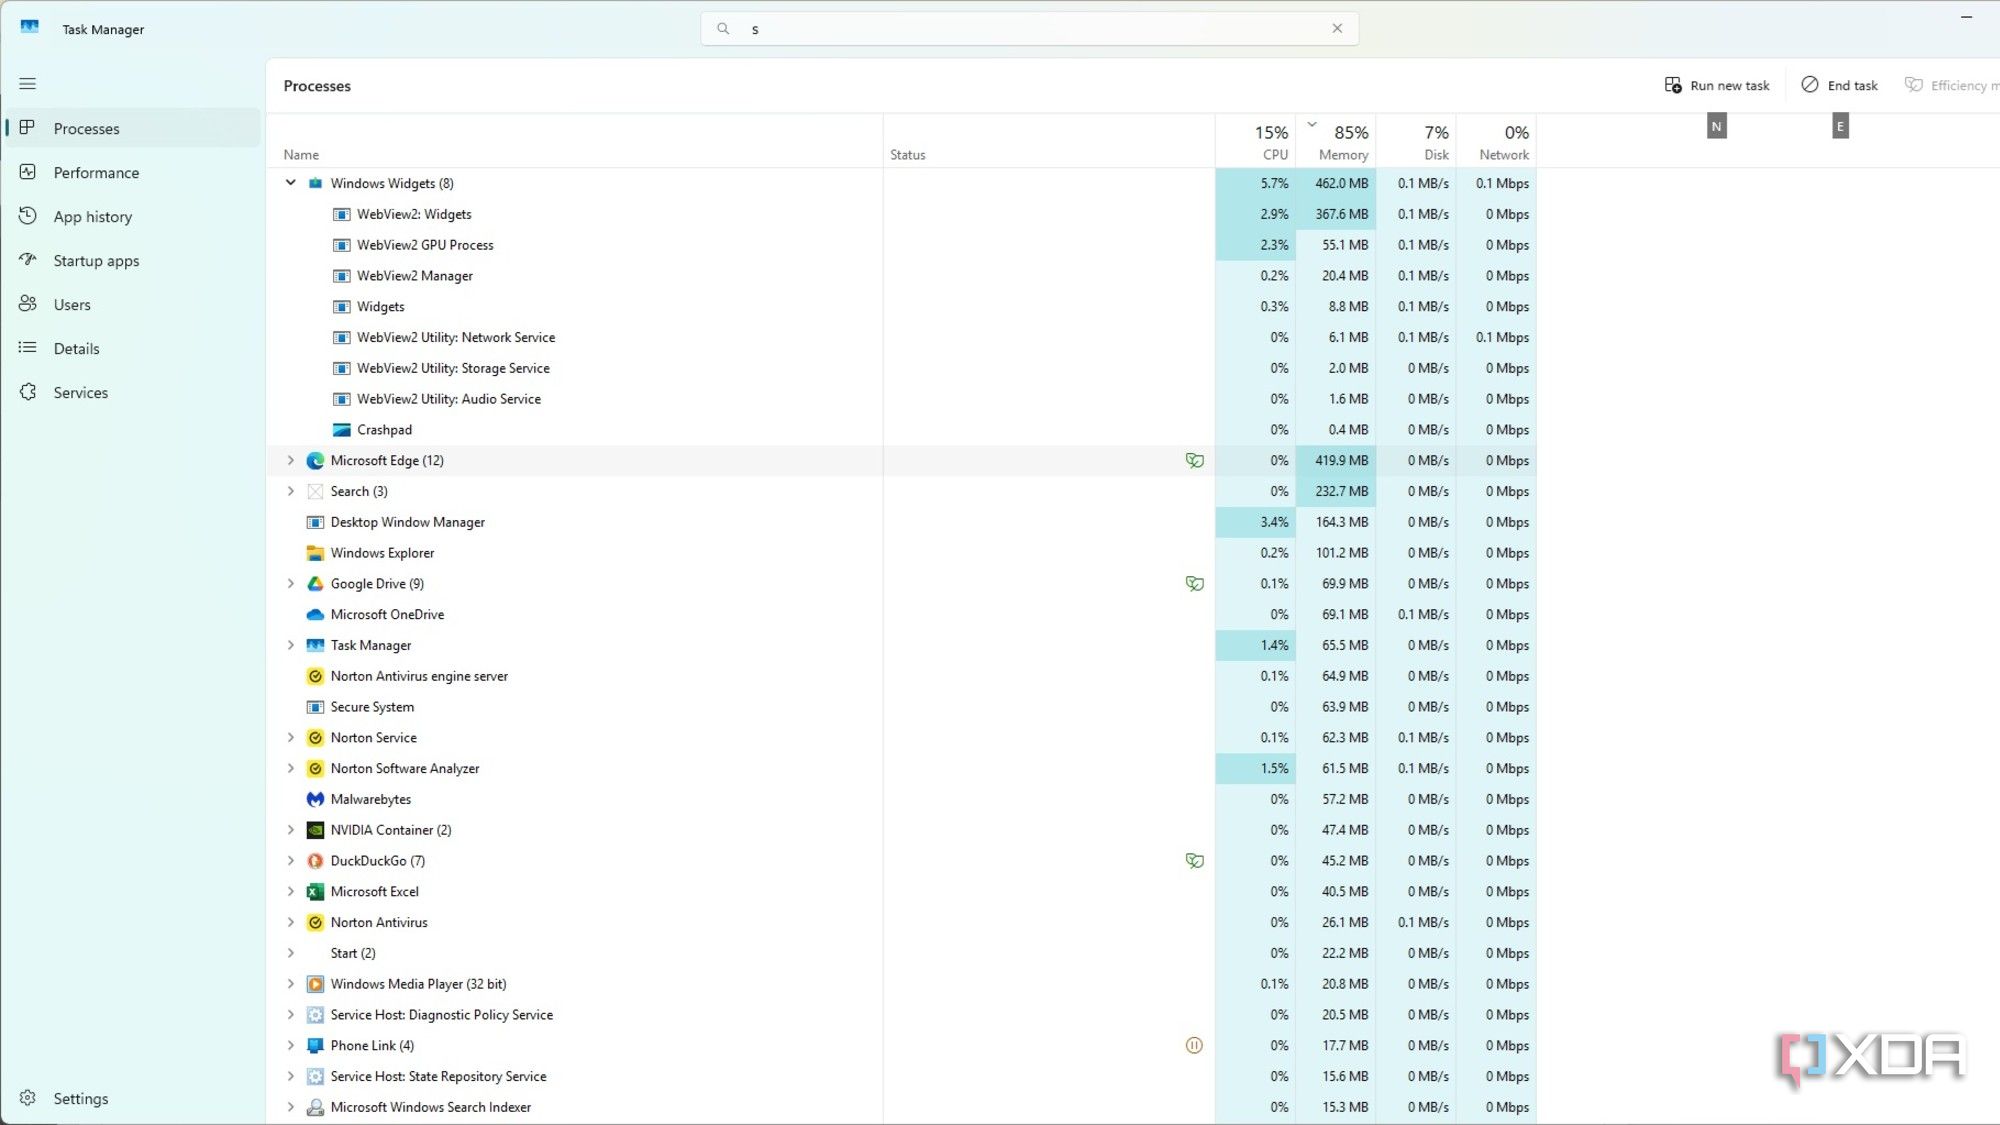
Task: Click the pause indicator on Phone Link
Action: 1195,1045
